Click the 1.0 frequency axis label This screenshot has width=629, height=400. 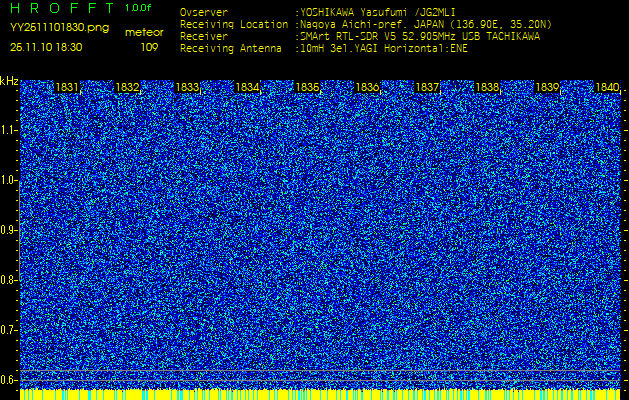pos(7,181)
